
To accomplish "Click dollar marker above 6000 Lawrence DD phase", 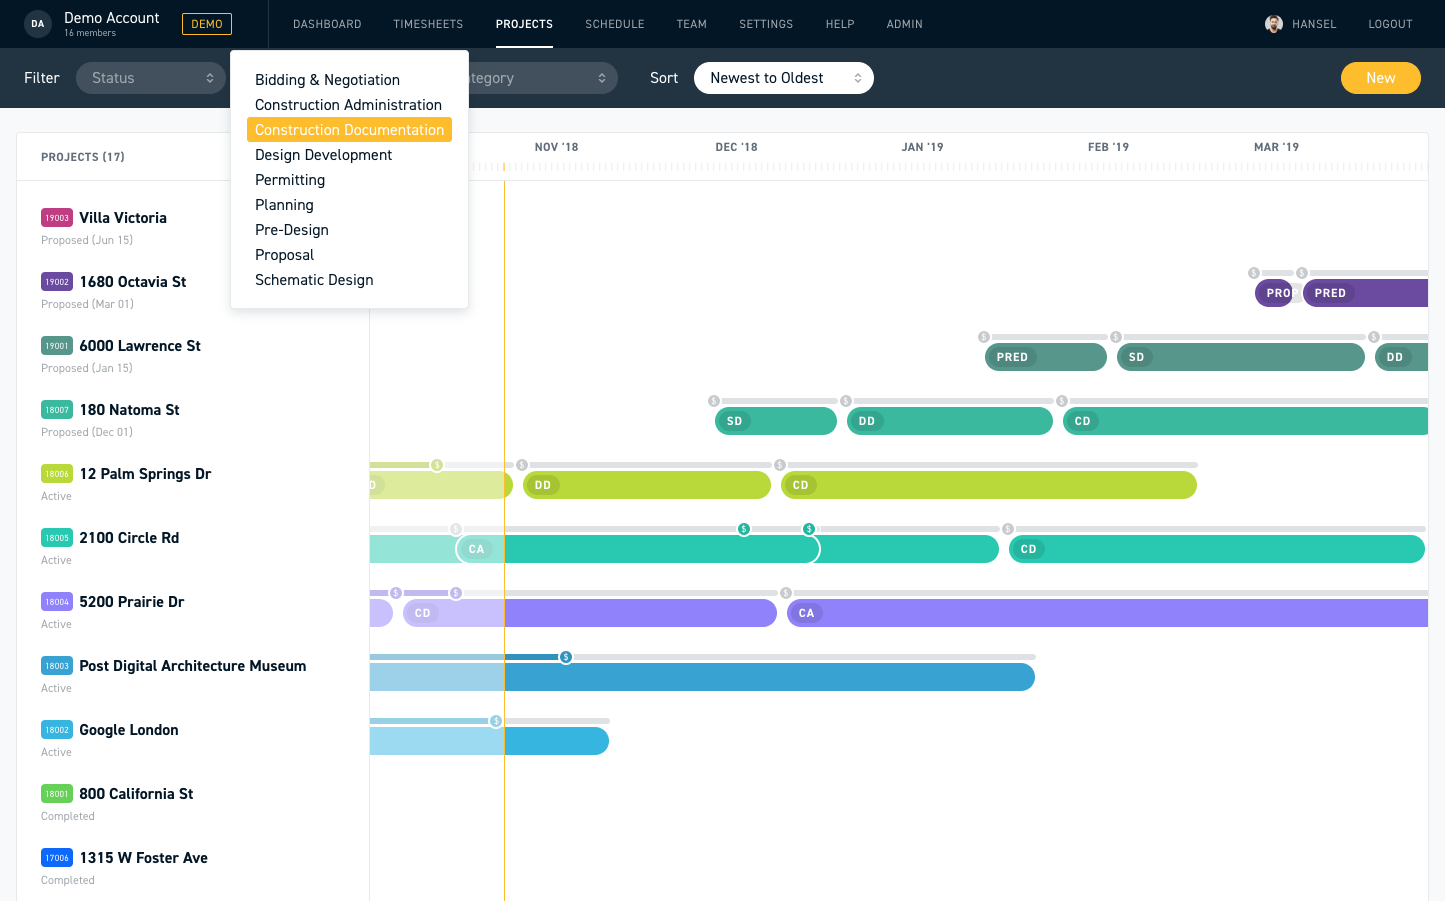I will [x=1374, y=337].
